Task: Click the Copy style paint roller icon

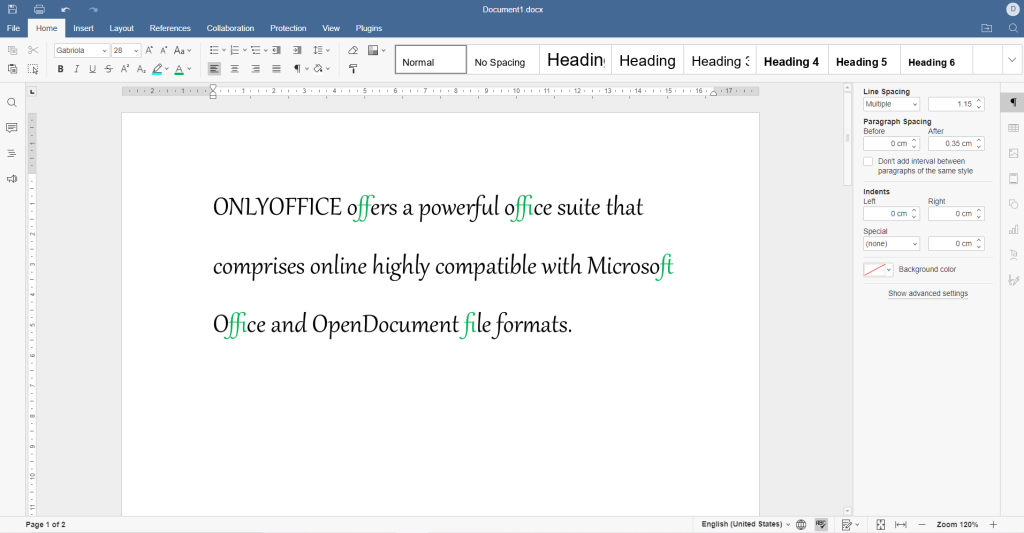Action: click(x=353, y=69)
